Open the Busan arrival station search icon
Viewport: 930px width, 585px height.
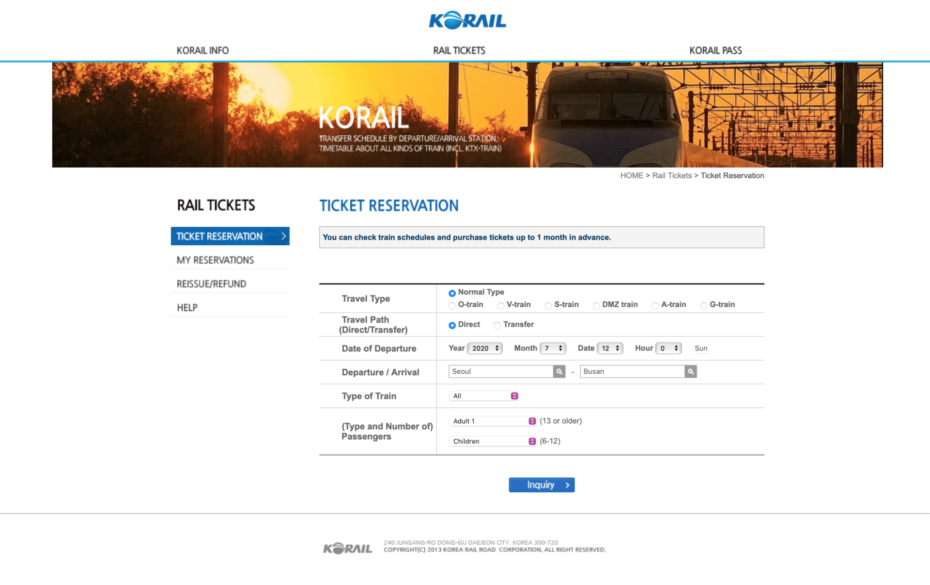tap(690, 370)
